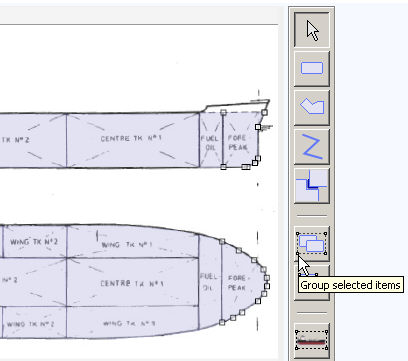Screen dimensions: 408x361
Task: Click the Group selected items icon
Action: [312, 244]
